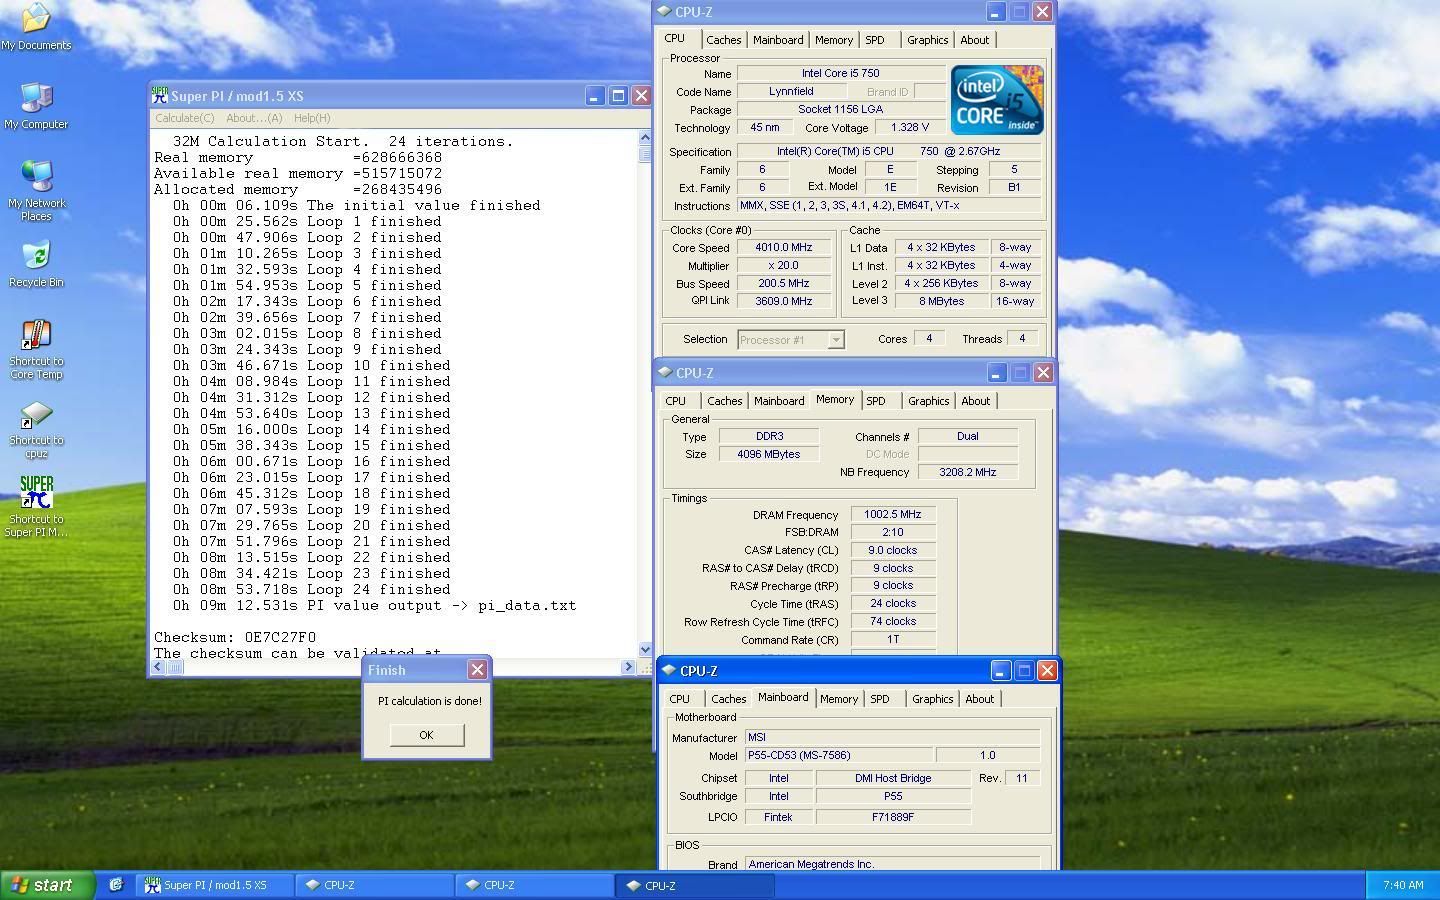Select Graphics tab in top CPU-Z window
The height and width of the screenshot is (900, 1440).
(928, 40)
